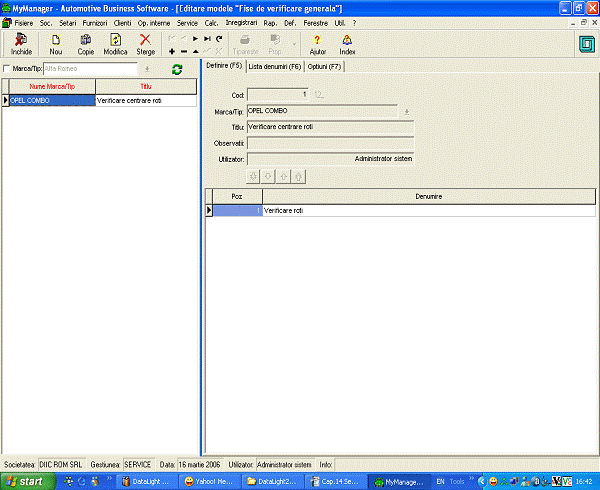Click the Observatii input field

click(x=330, y=143)
